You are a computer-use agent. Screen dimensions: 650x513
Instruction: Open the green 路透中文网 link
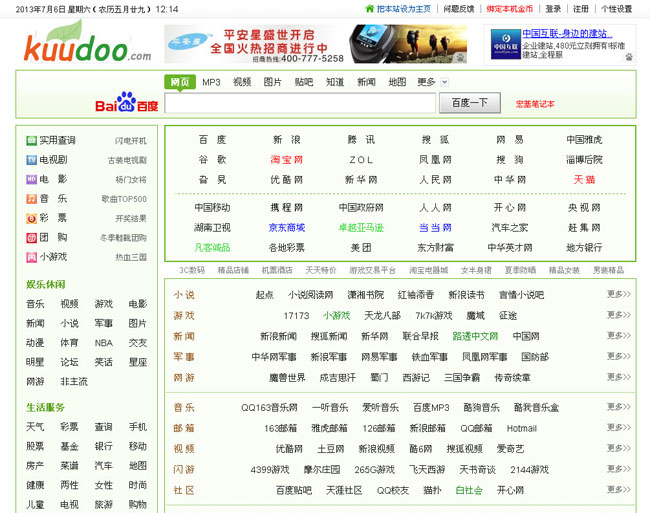(475, 336)
